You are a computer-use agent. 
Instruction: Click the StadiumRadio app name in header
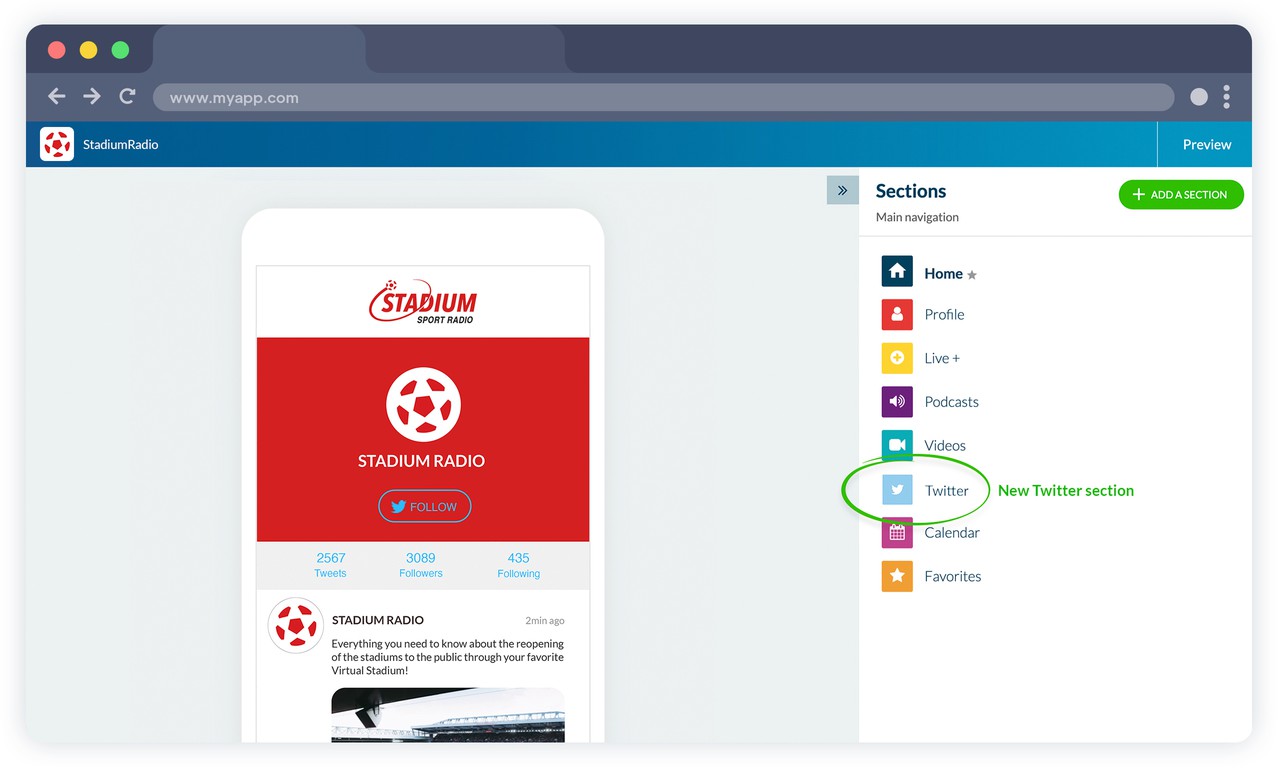point(121,144)
